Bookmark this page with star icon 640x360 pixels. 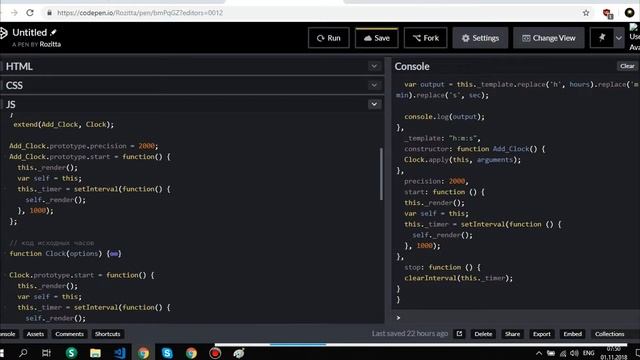click(586, 13)
